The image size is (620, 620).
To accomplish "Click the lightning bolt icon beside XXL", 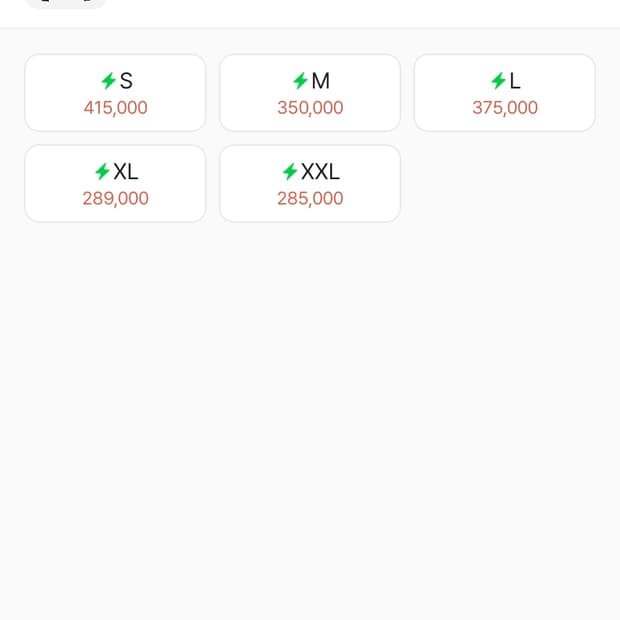I will point(290,172).
